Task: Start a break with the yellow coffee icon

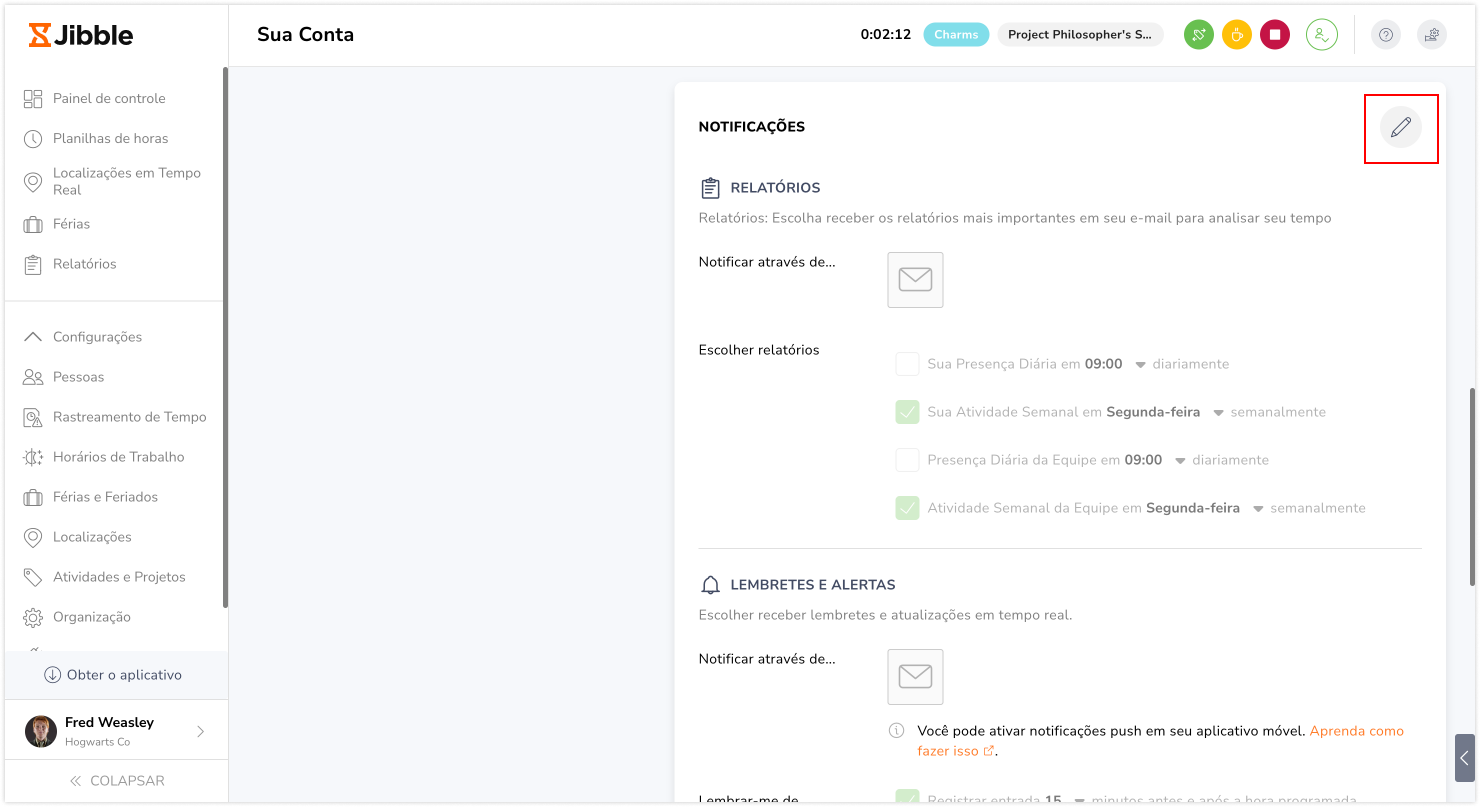Action: coord(1237,35)
